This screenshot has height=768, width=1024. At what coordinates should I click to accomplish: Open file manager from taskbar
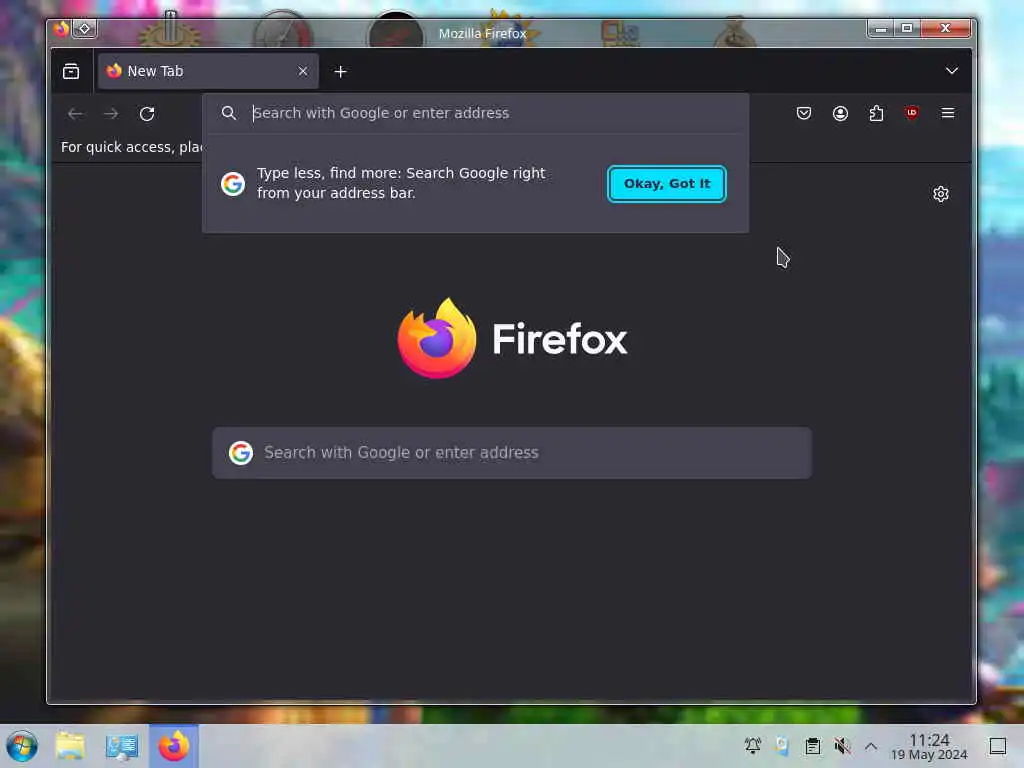point(71,746)
